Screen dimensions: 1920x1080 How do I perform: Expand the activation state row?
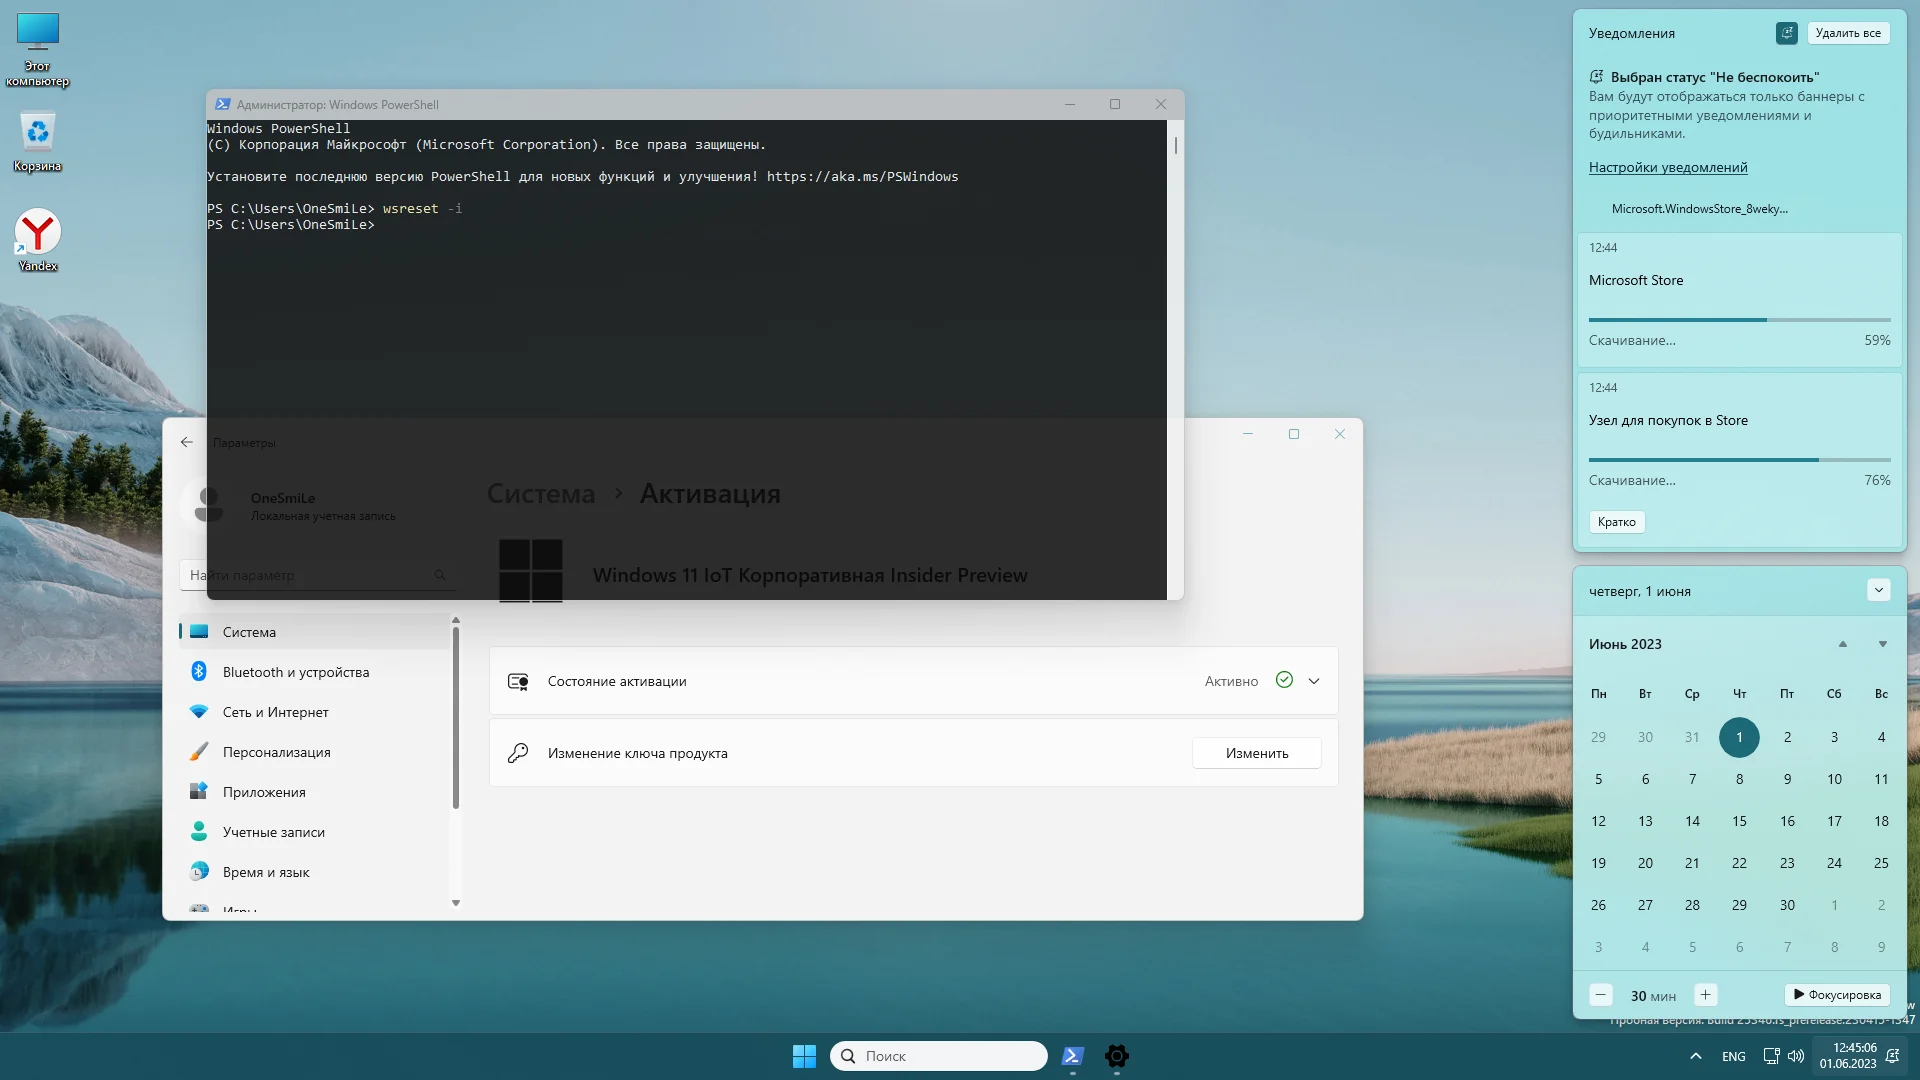pos(1314,681)
